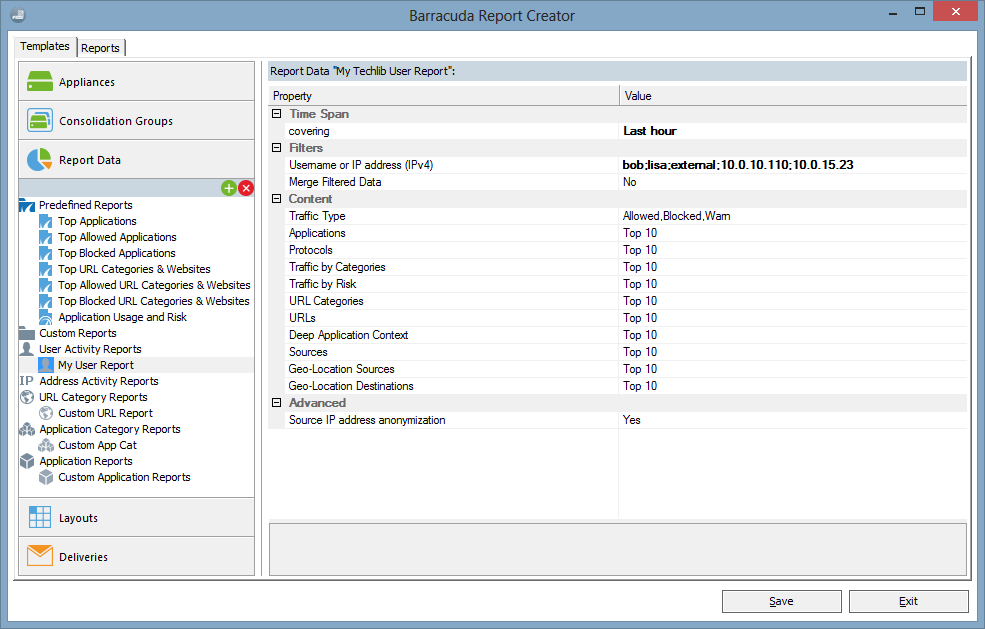Viewport: 985px width, 629px height.
Task: Click icon beside Top Allowed URL Categories & Websites
Action: point(46,285)
